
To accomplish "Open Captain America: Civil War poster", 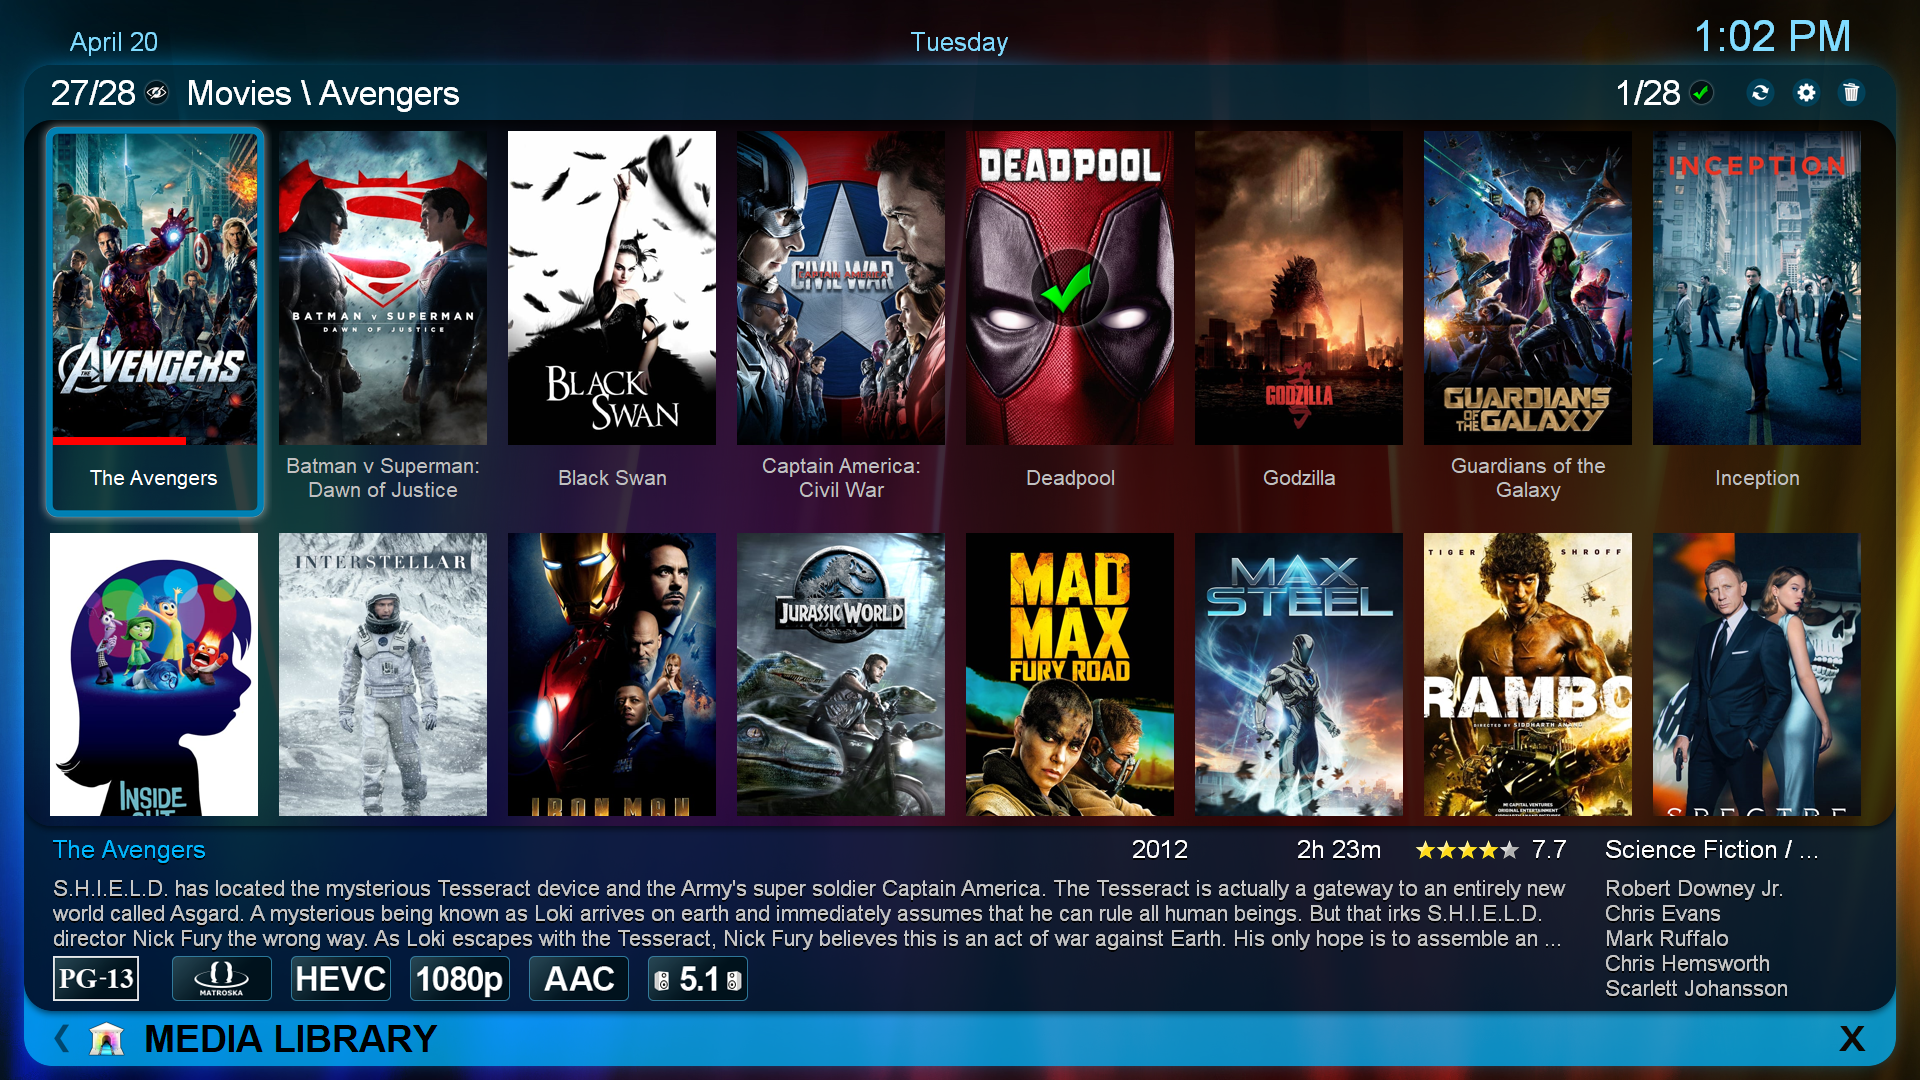I will [841, 288].
